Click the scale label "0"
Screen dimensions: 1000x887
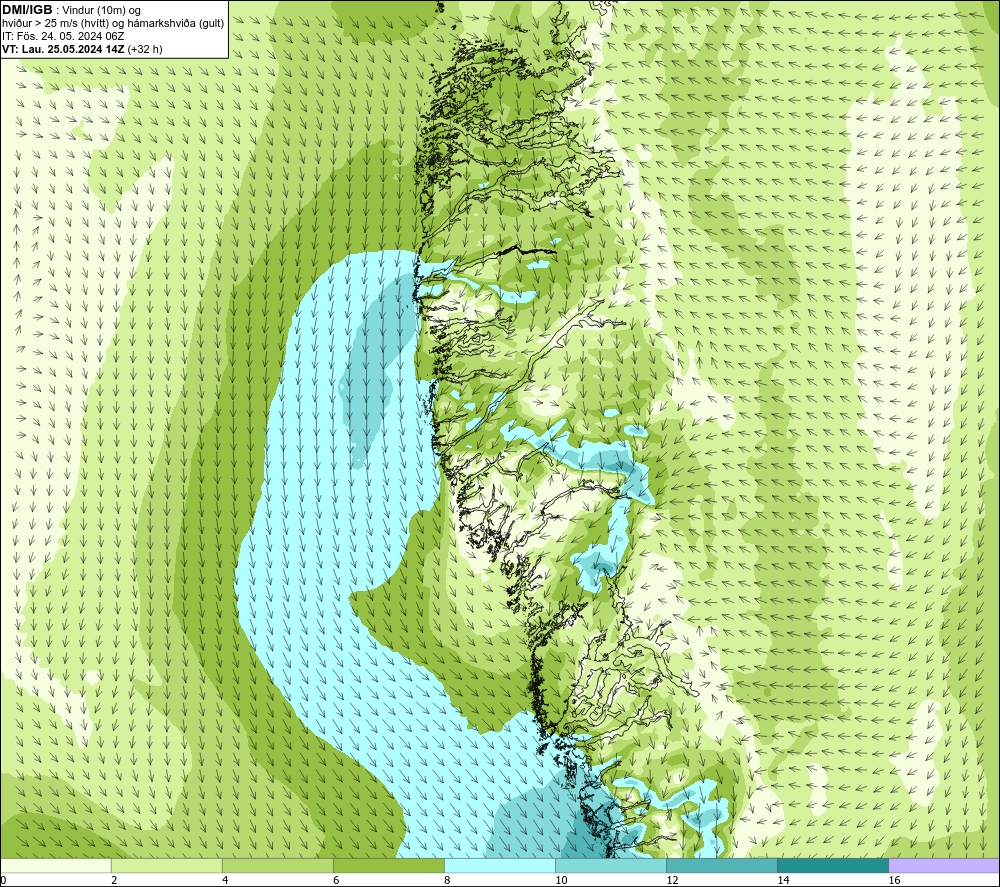click(3, 881)
